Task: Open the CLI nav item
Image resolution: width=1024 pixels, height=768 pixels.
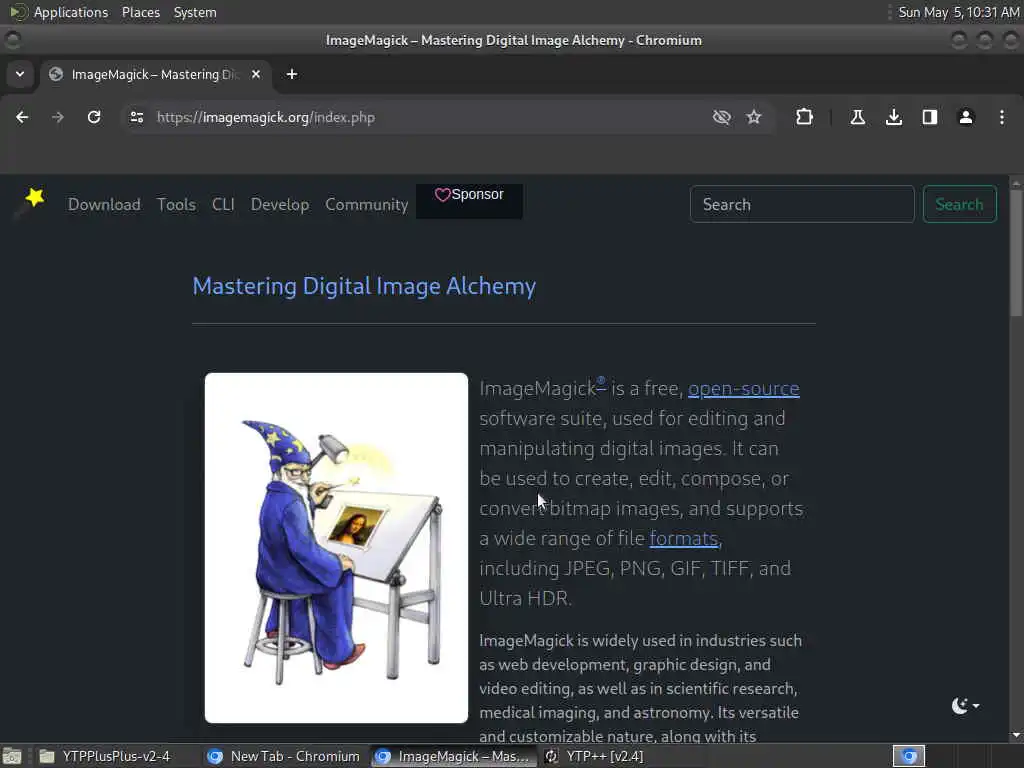Action: [x=223, y=204]
